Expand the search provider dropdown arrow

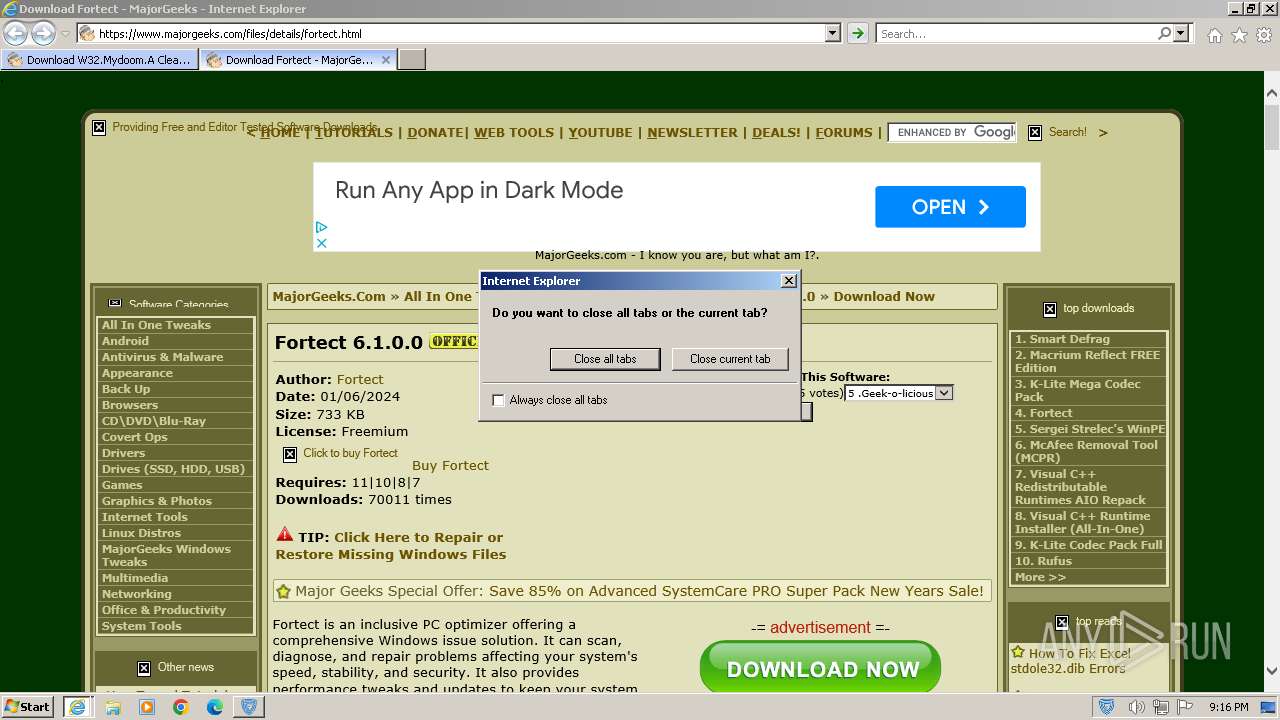[x=1181, y=33]
